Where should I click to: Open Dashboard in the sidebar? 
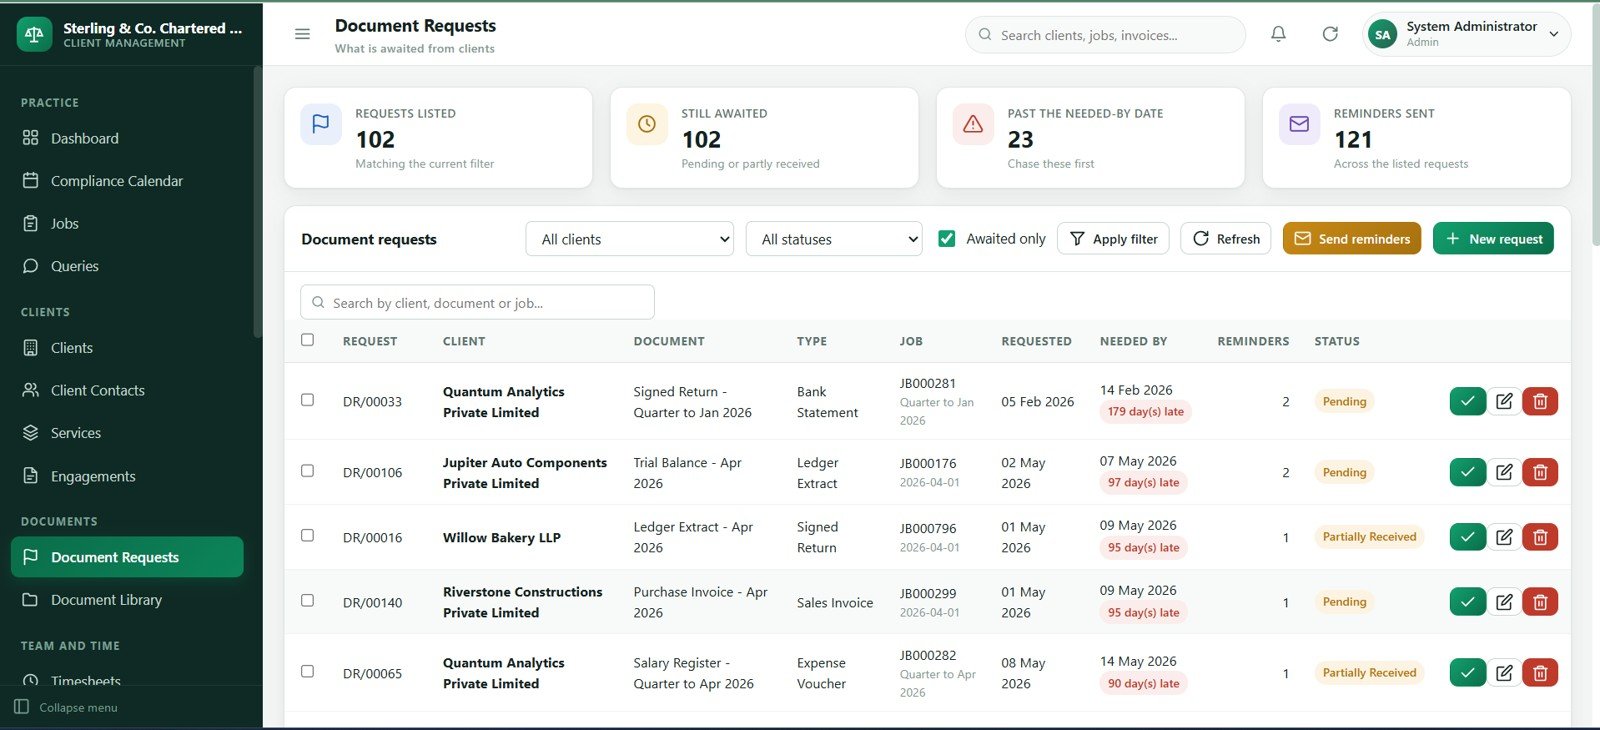[x=127, y=138]
